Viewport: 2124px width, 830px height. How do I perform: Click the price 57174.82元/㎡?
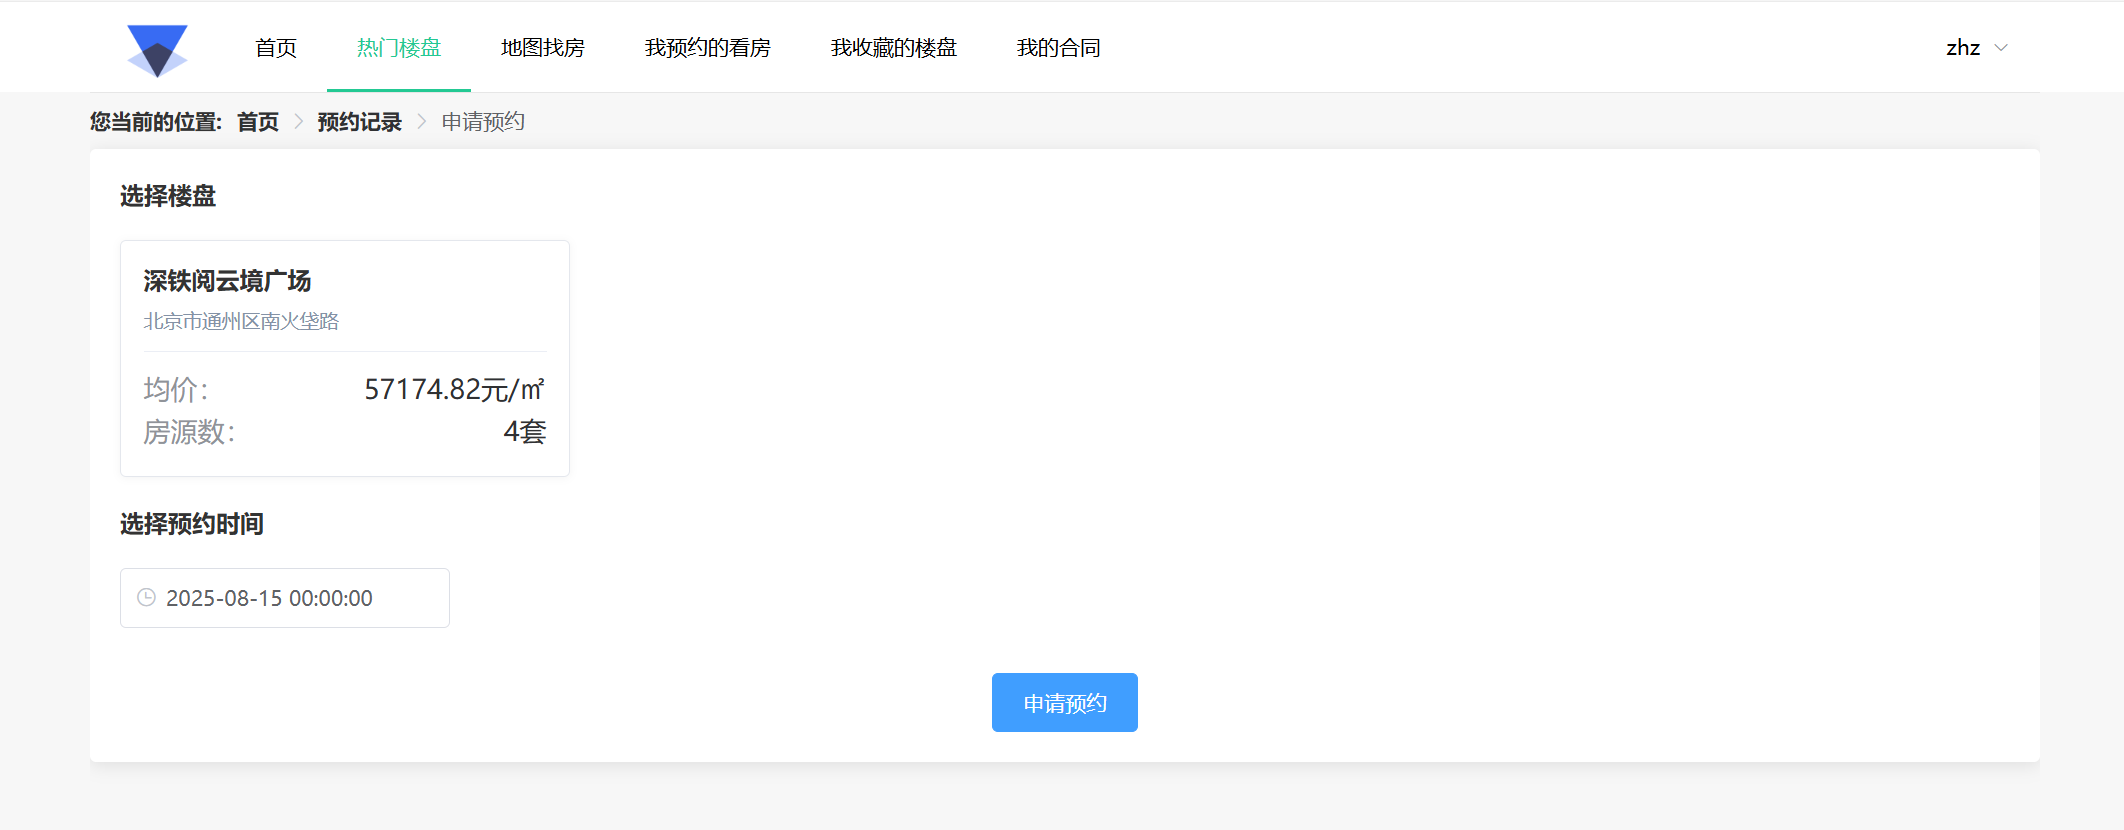[x=455, y=389]
